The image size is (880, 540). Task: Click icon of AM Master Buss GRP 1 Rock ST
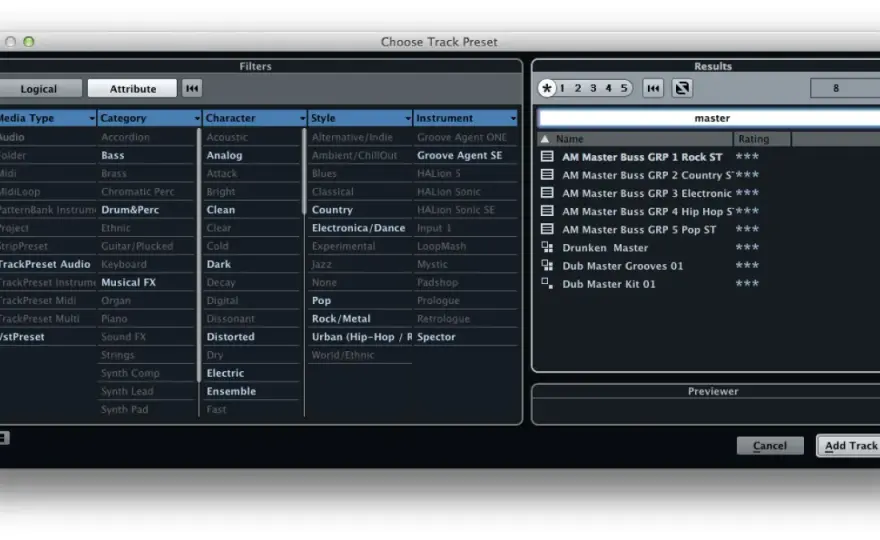click(x=547, y=157)
